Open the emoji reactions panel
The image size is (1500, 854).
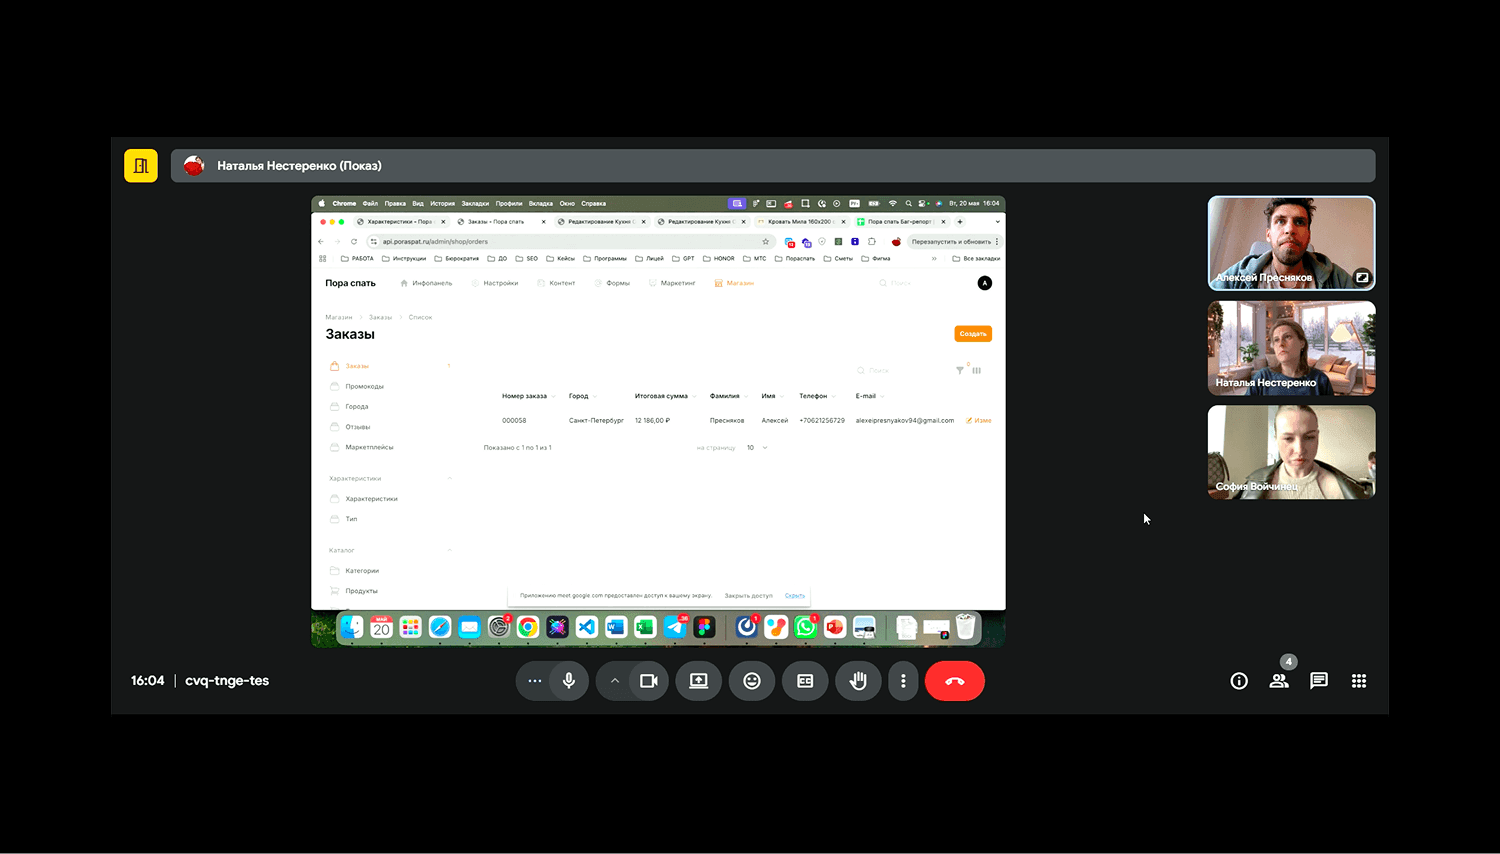(x=752, y=681)
